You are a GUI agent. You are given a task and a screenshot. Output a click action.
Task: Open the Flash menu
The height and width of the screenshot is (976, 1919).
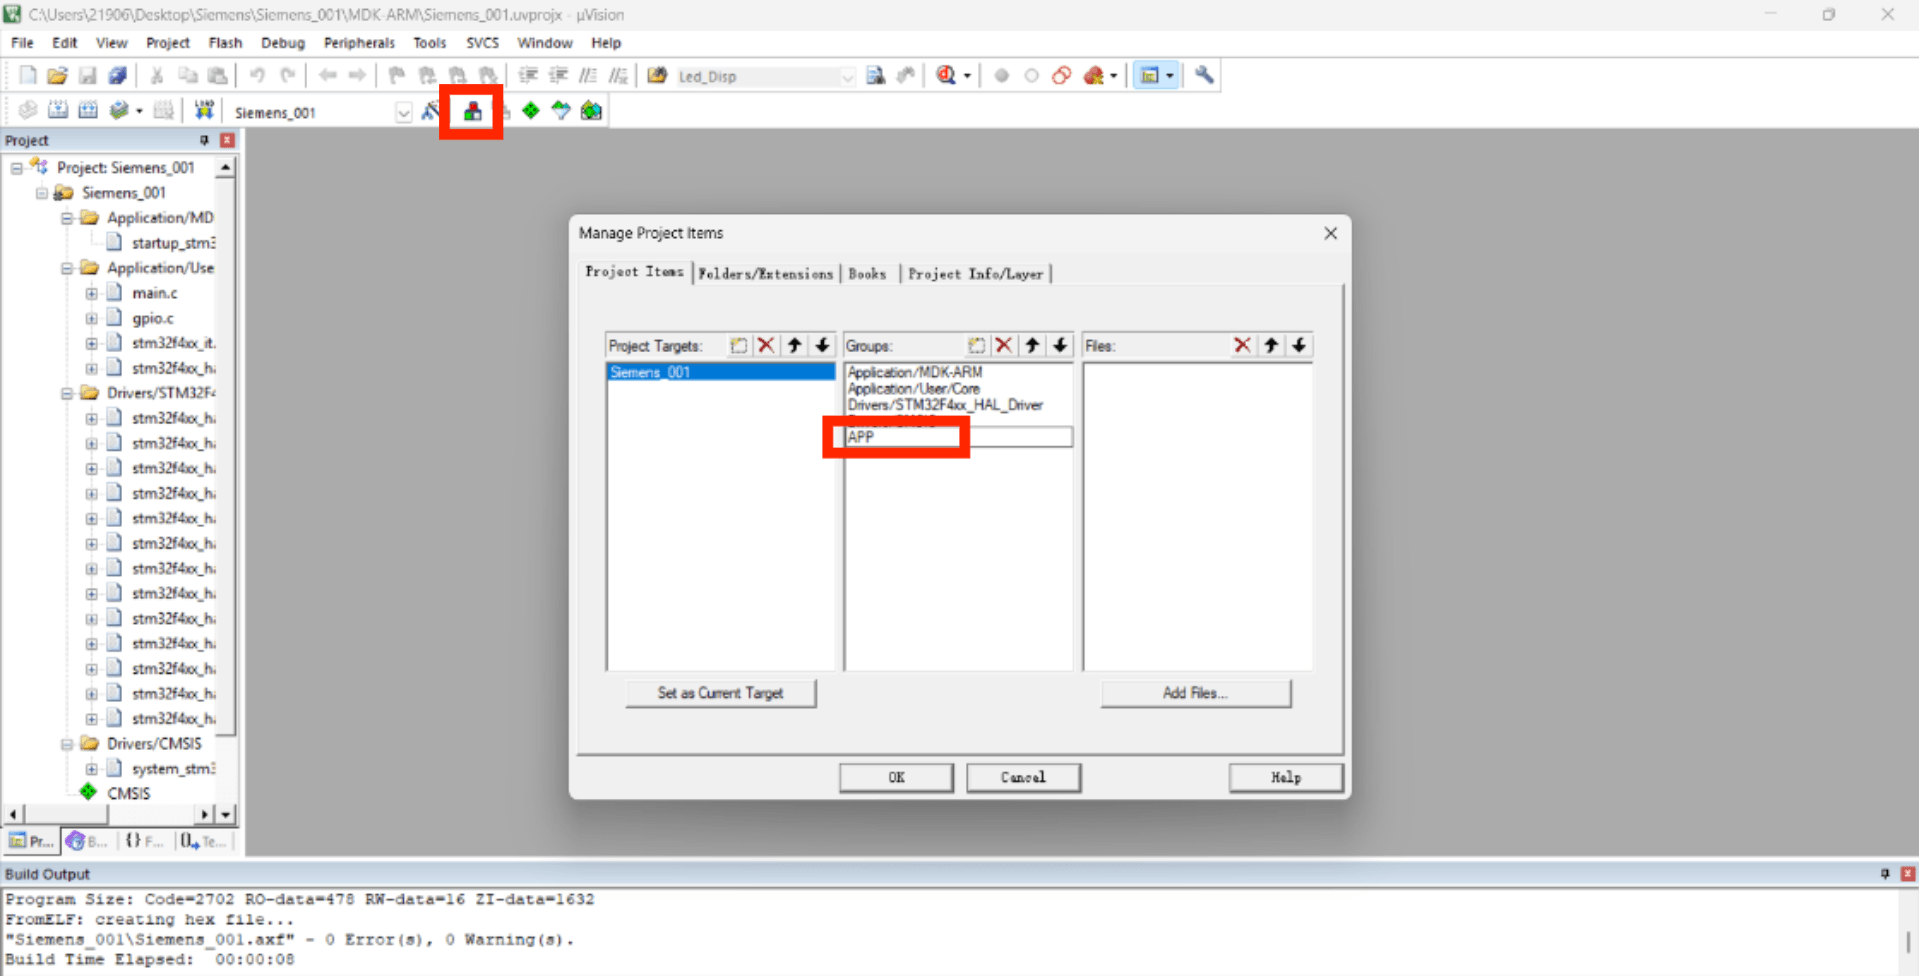click(225, 43)
